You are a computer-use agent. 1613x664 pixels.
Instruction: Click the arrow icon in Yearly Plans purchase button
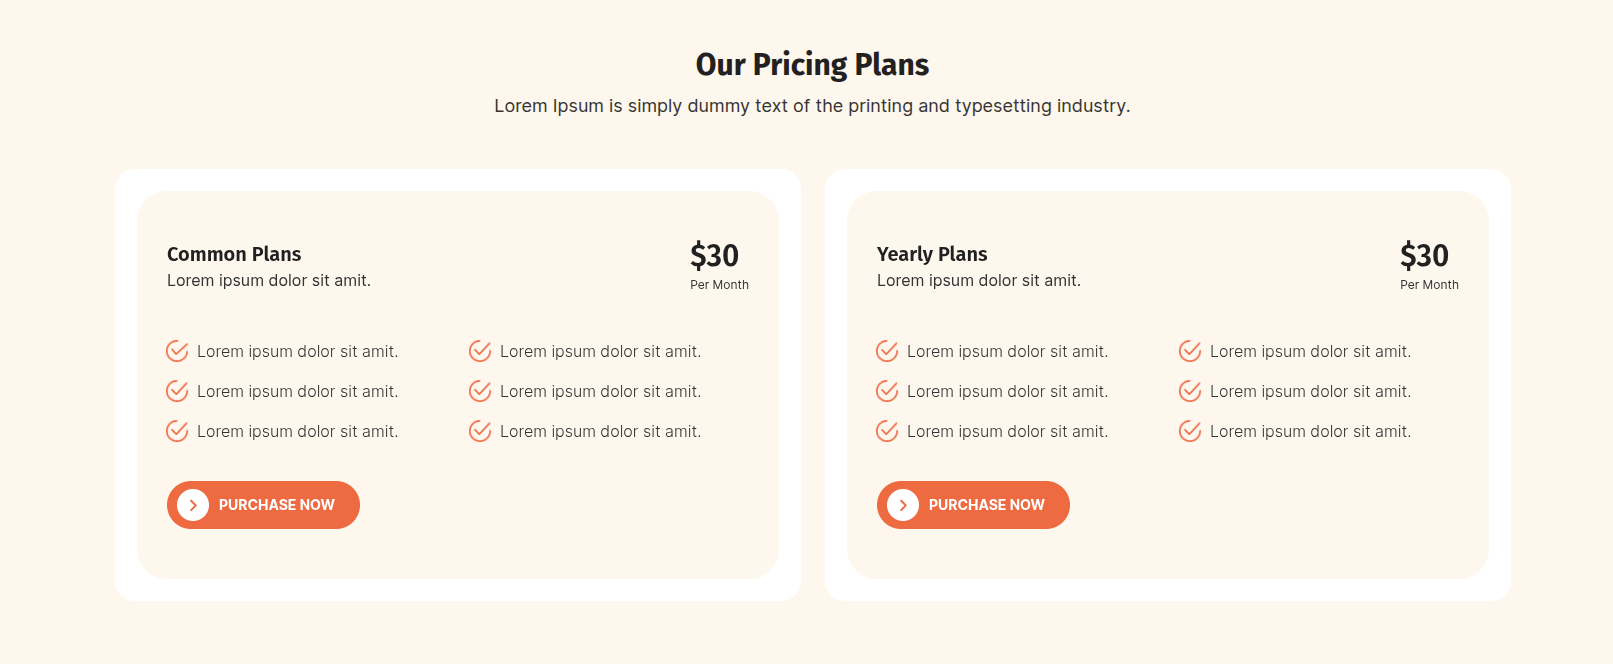click(903, 505)
